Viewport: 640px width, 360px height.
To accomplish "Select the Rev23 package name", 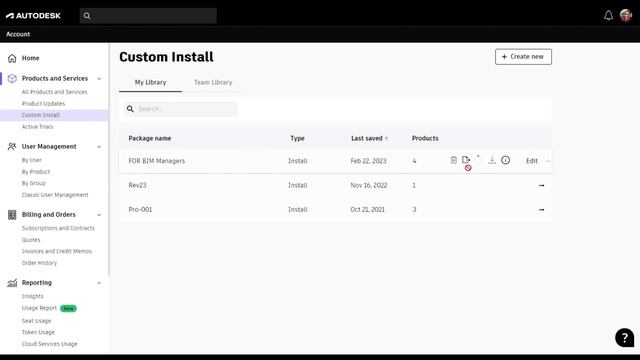I will (x=137, y=185).
